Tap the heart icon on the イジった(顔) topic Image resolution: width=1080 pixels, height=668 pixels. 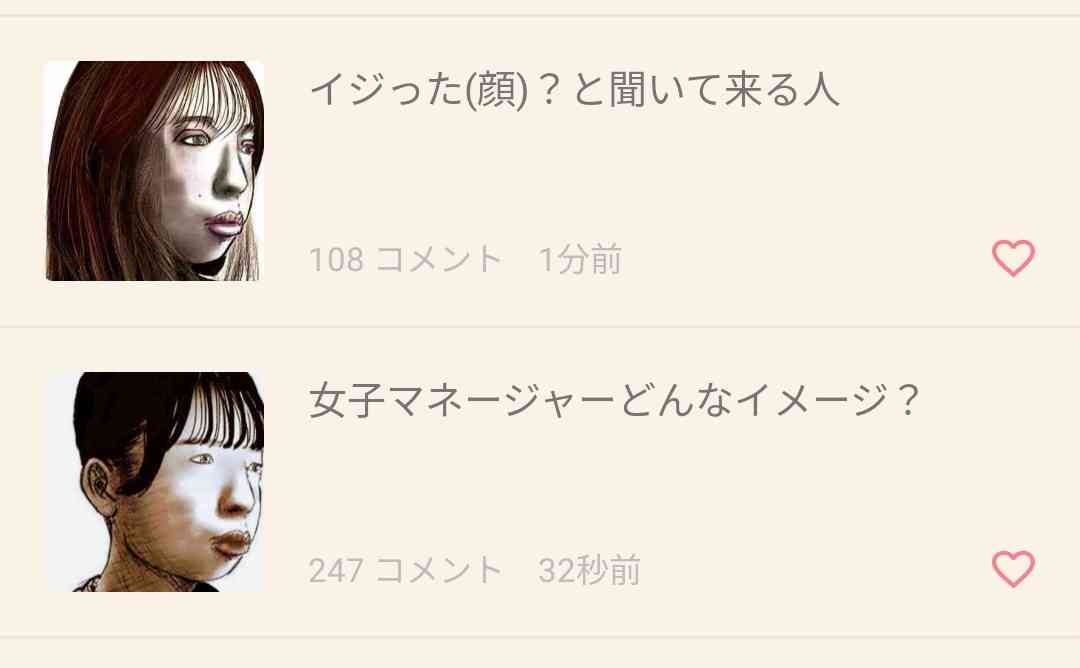coord(1013,258)
